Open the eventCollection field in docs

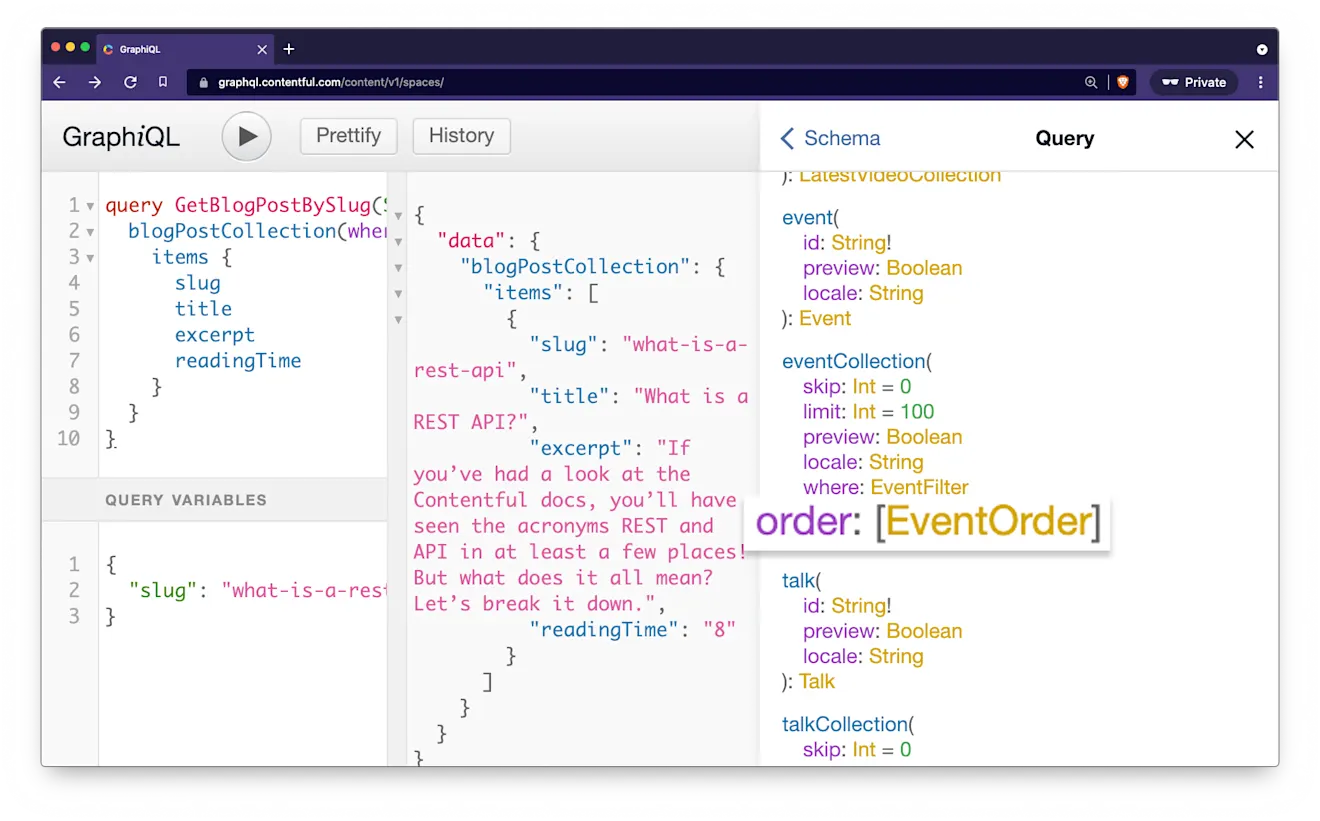click(853, 361)
